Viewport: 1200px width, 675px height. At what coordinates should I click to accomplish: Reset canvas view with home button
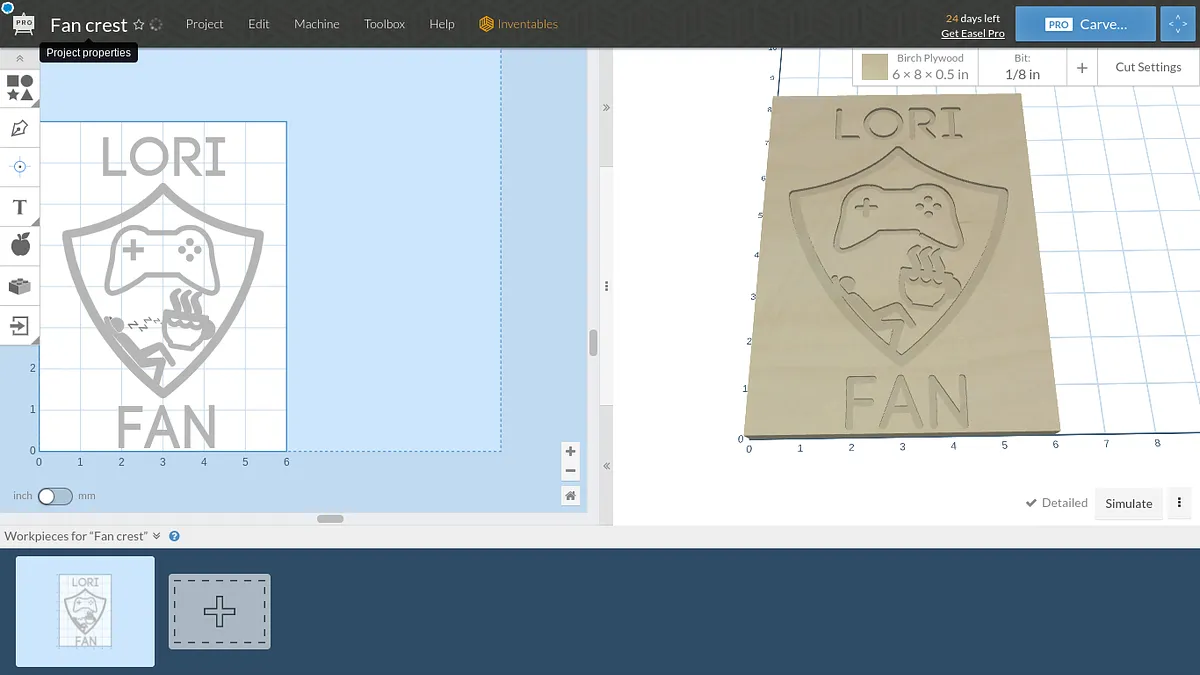pyautogui.click(x=570, y=495)
